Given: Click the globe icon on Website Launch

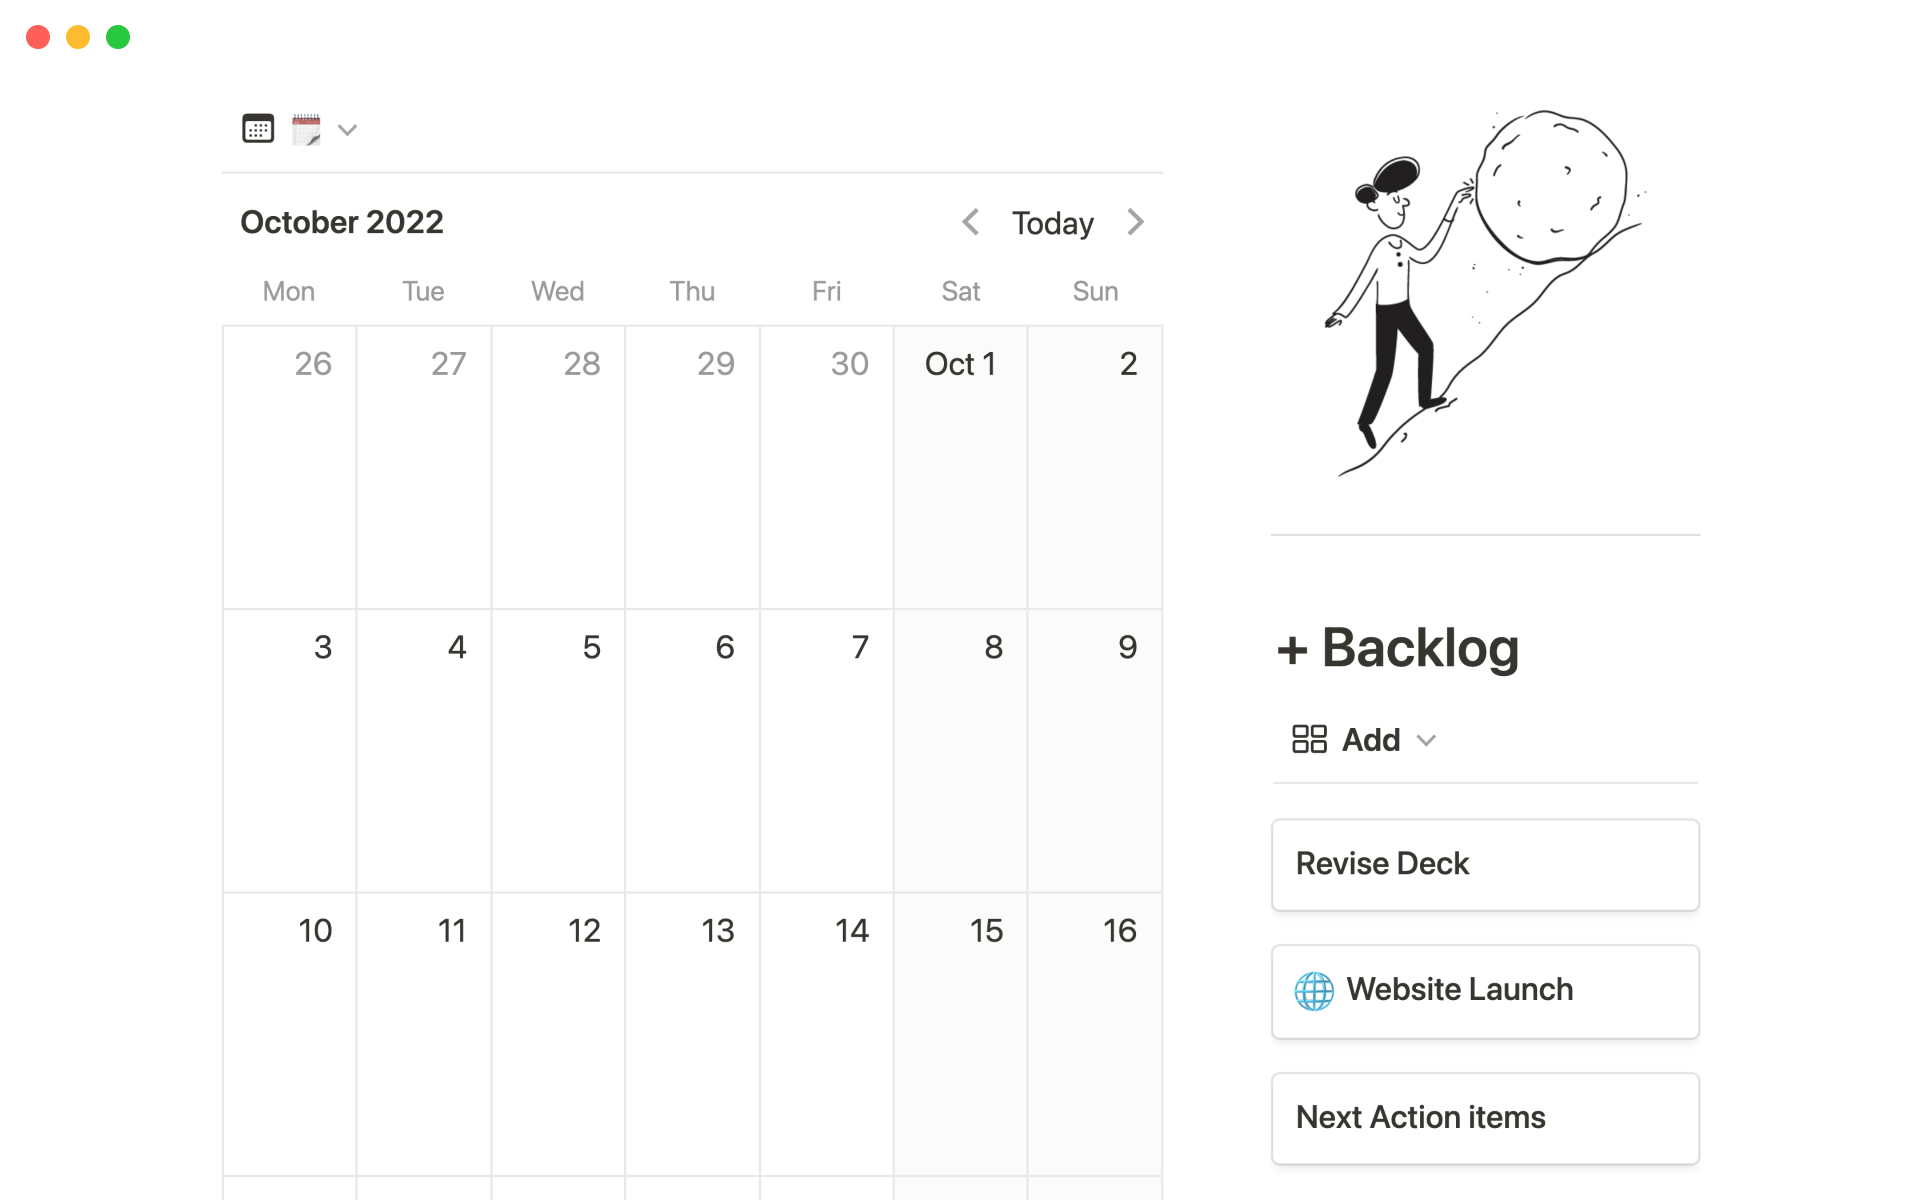Looking at the screenshot, I should pos(1314,991).
